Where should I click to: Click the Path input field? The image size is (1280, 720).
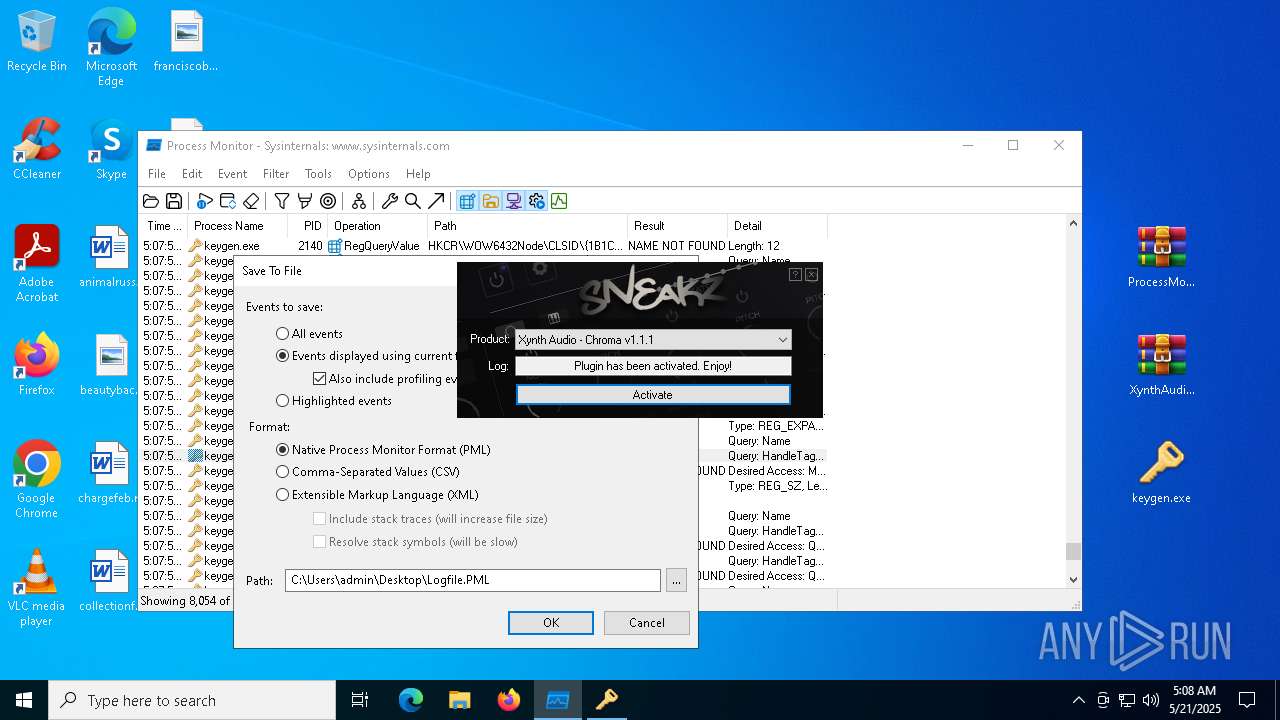pyautogui.click(x=473, y=580)
